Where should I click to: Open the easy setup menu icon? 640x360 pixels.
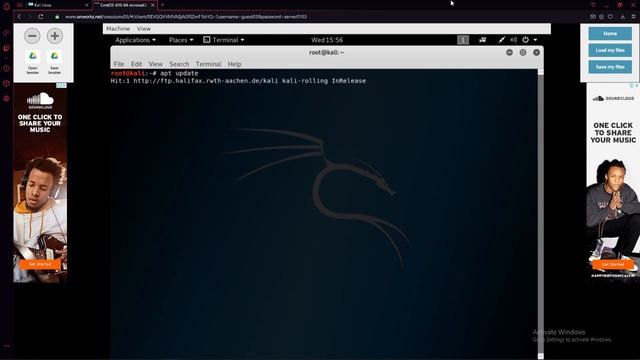tap(633, 17)
